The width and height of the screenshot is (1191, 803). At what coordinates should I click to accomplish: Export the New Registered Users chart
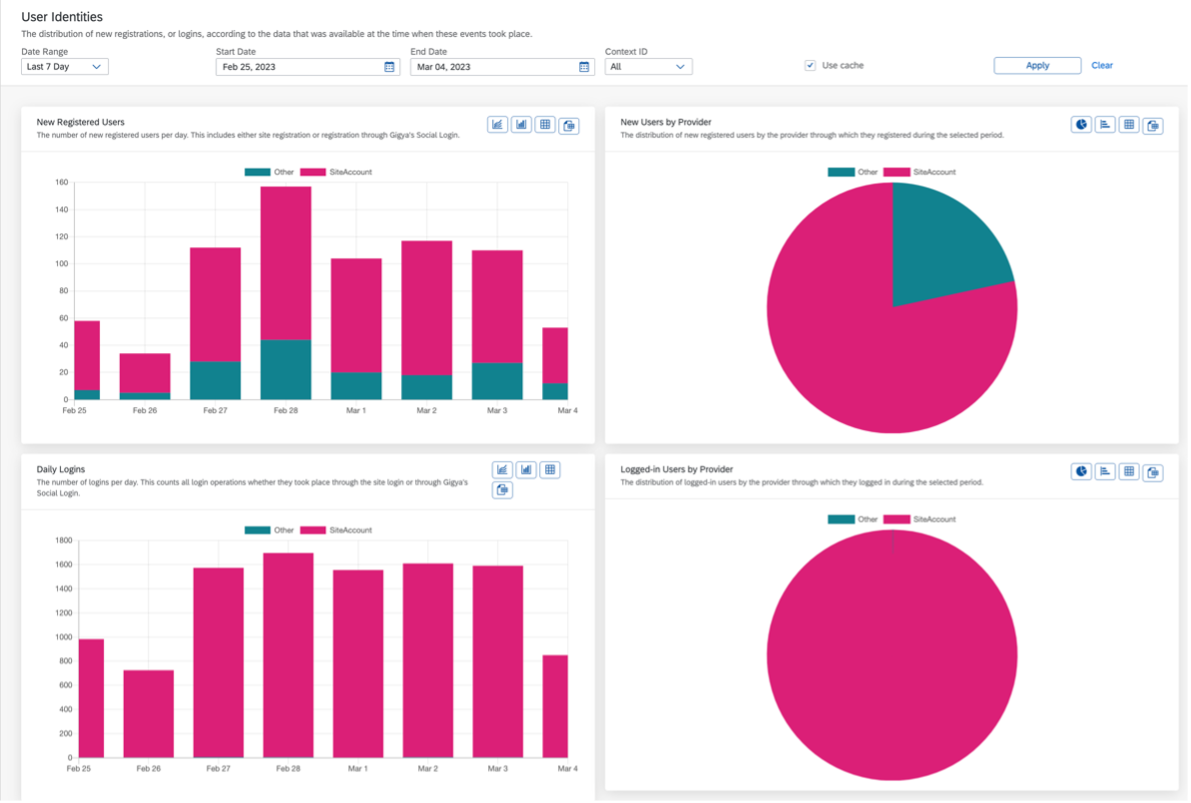pyautogui.click(x=569, y=126)
